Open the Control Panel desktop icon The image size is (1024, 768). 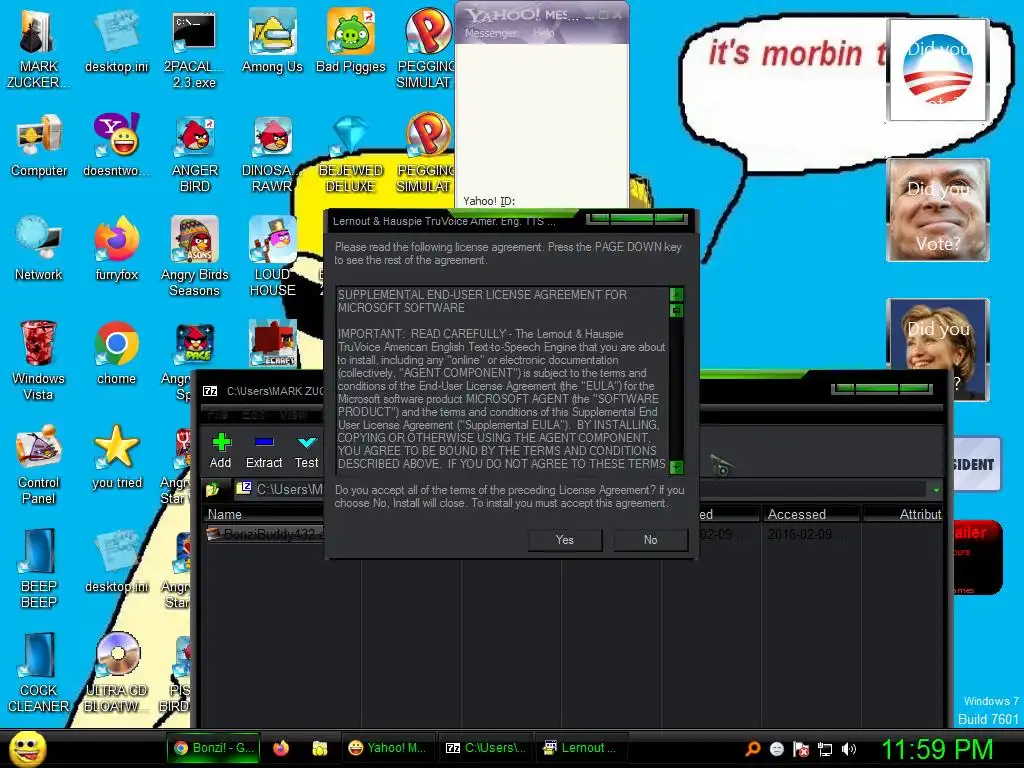click(x=39, y=464)
